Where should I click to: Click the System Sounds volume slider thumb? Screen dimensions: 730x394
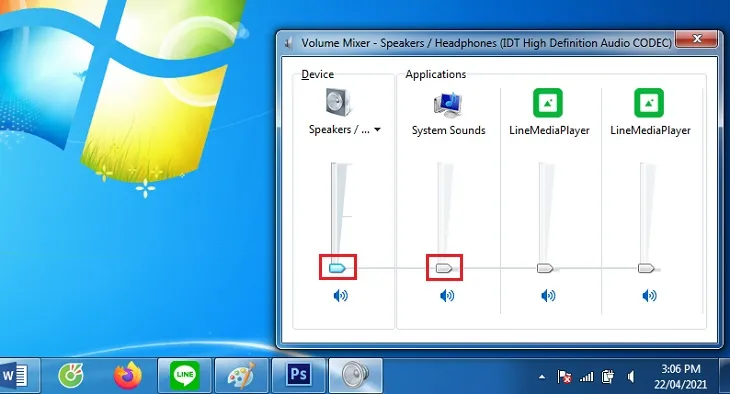point(444,268)
